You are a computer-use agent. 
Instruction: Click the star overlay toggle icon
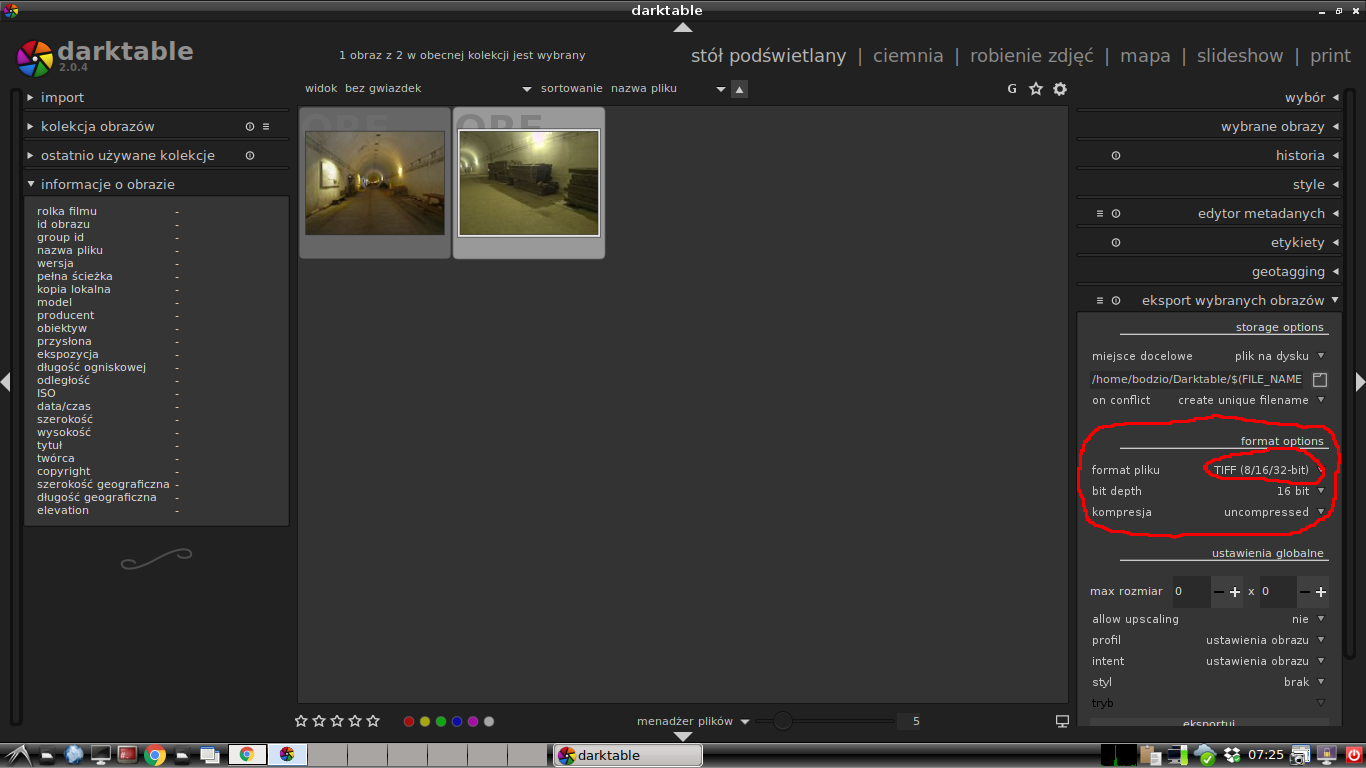click(x=1036, y=89)
